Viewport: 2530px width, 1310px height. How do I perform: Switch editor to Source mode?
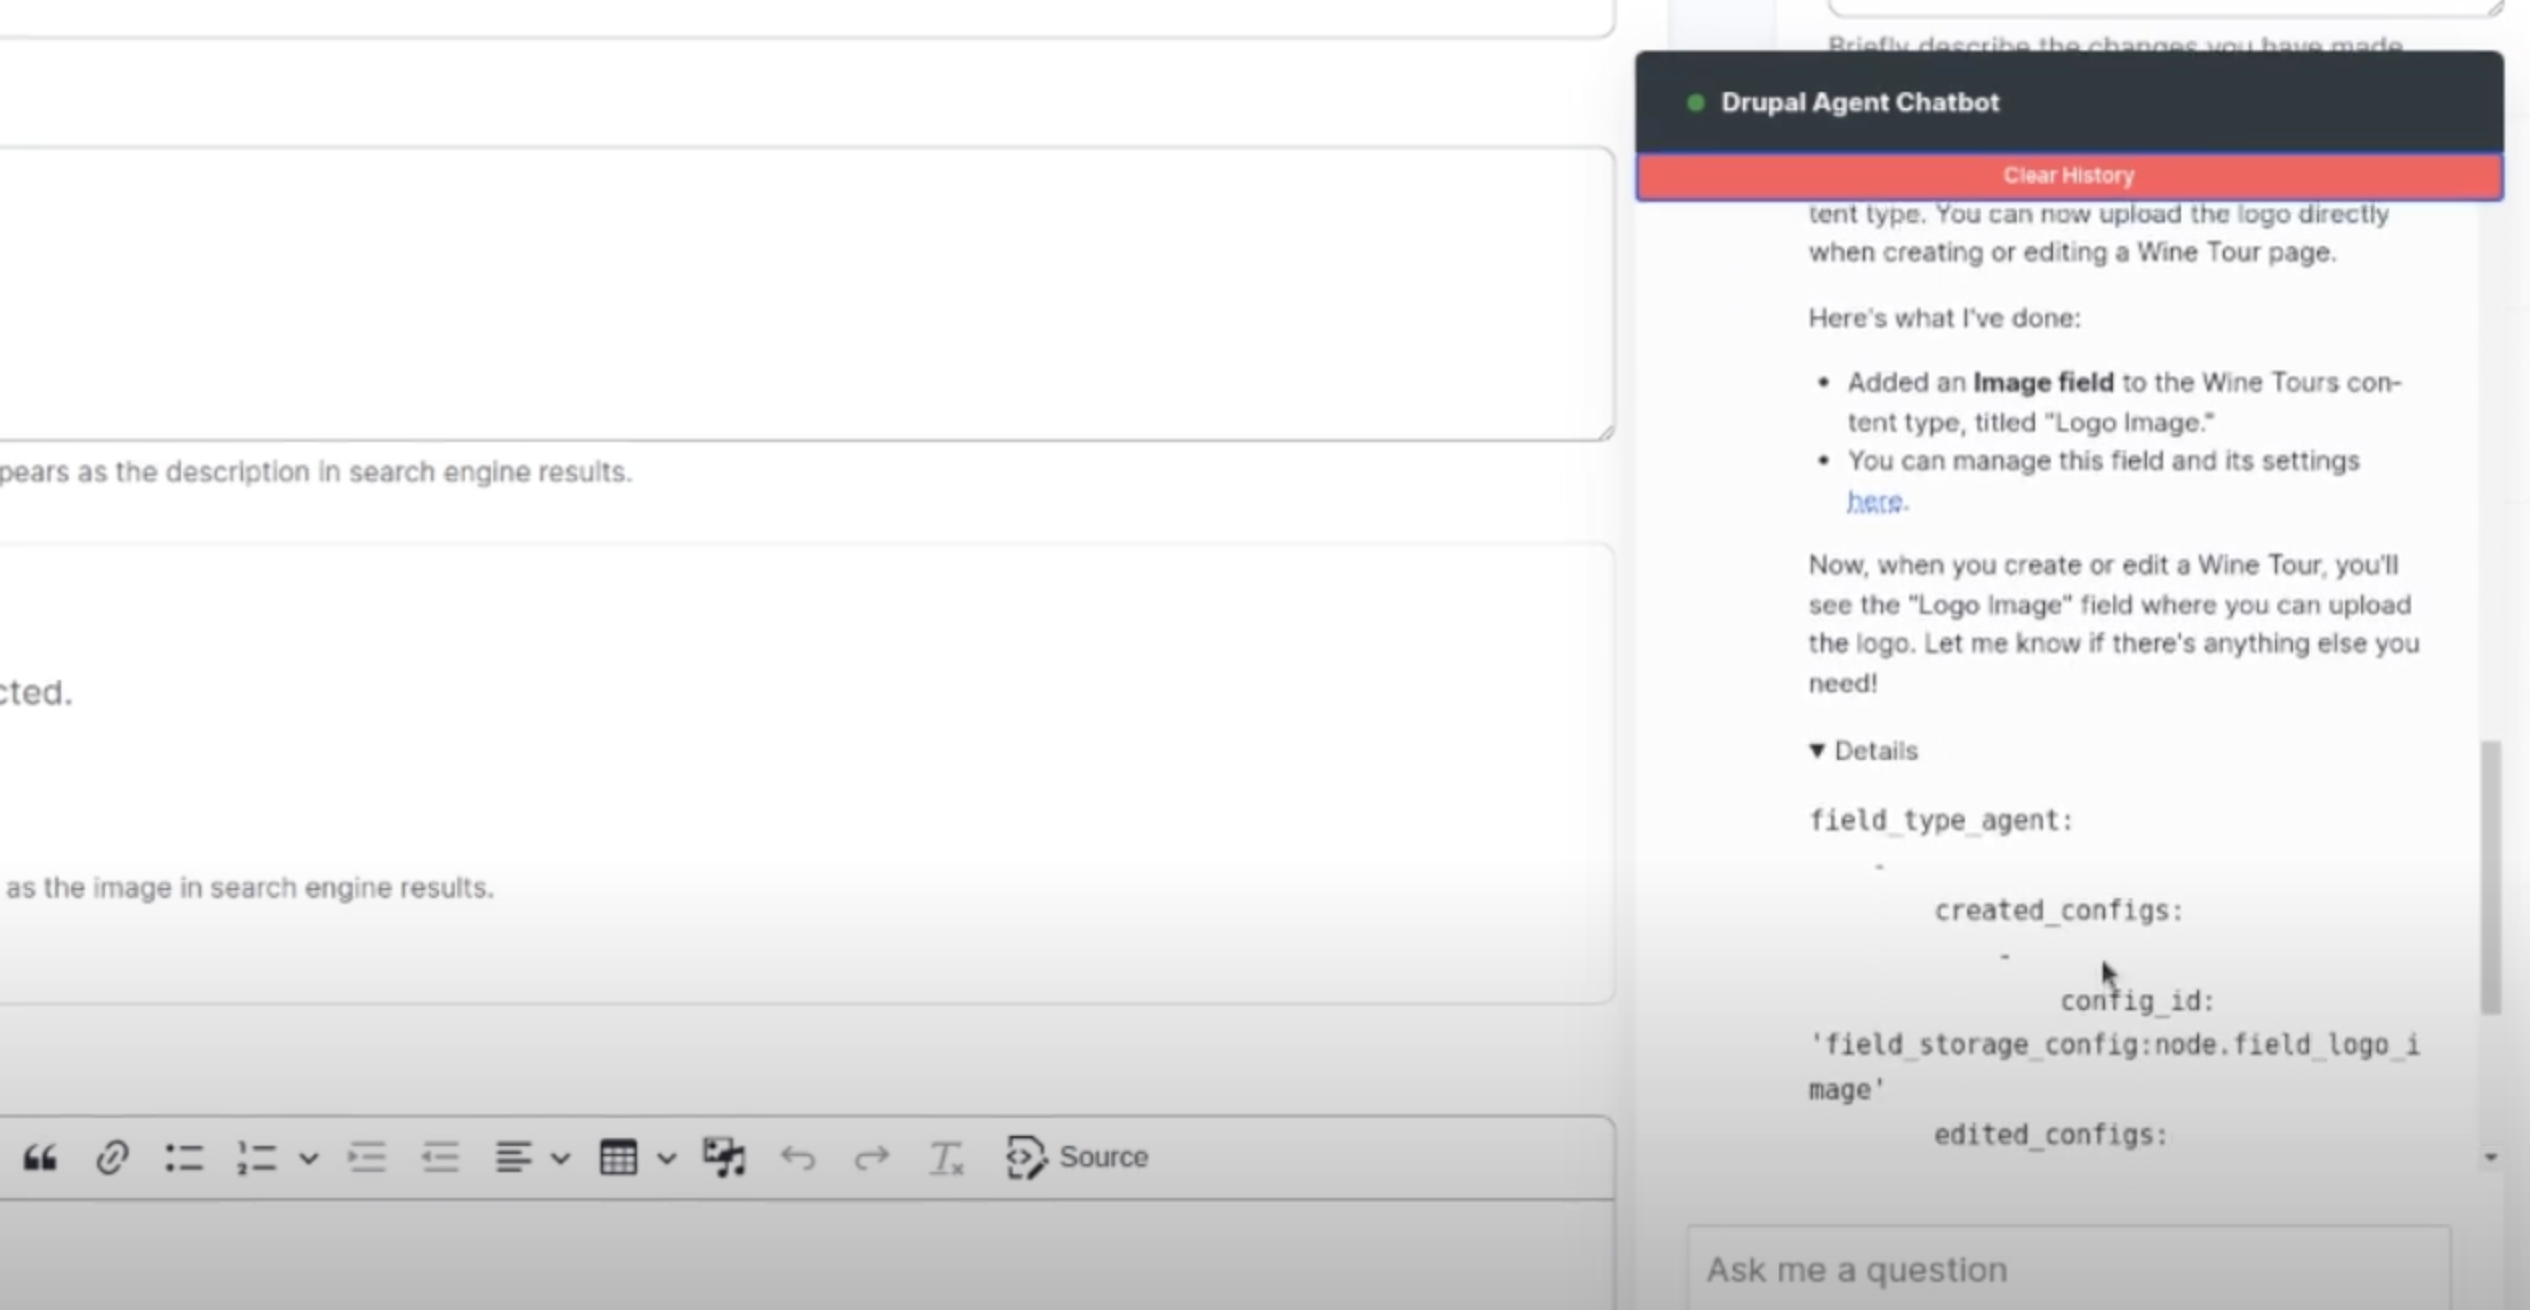coord(1077,1157)
